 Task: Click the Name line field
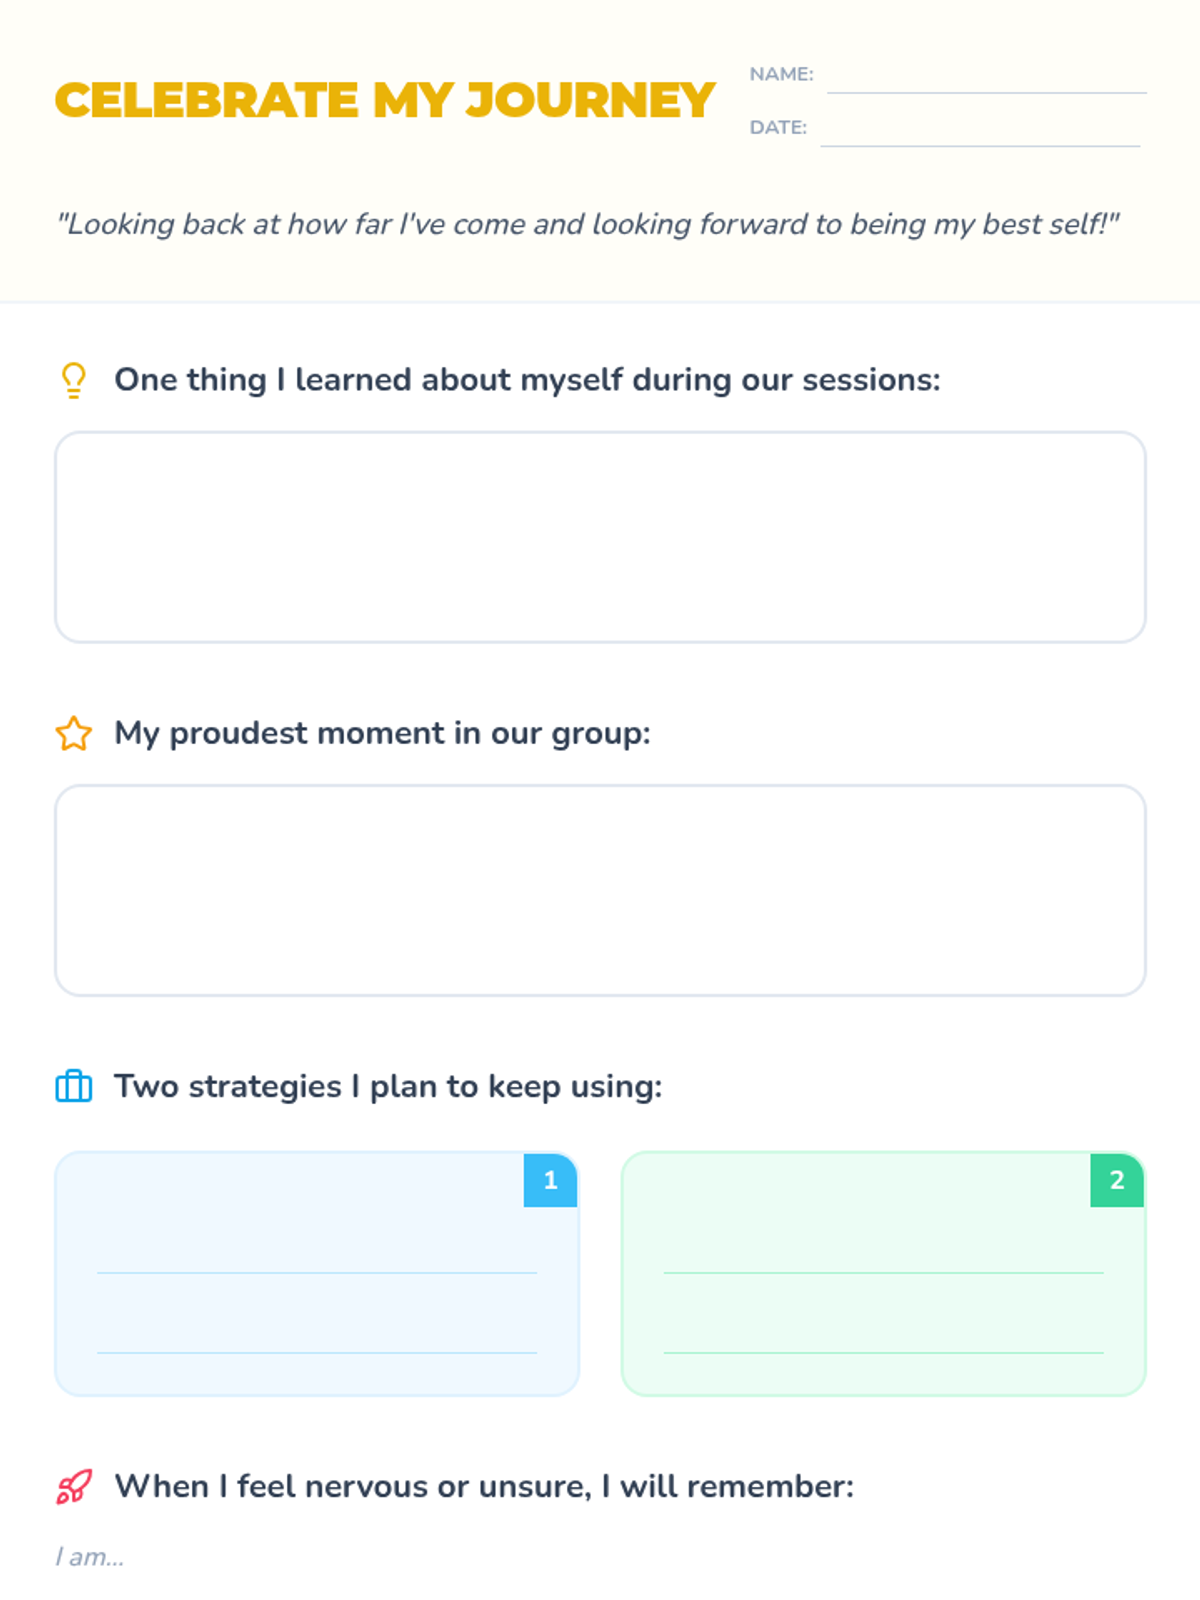tap(986, 78)
